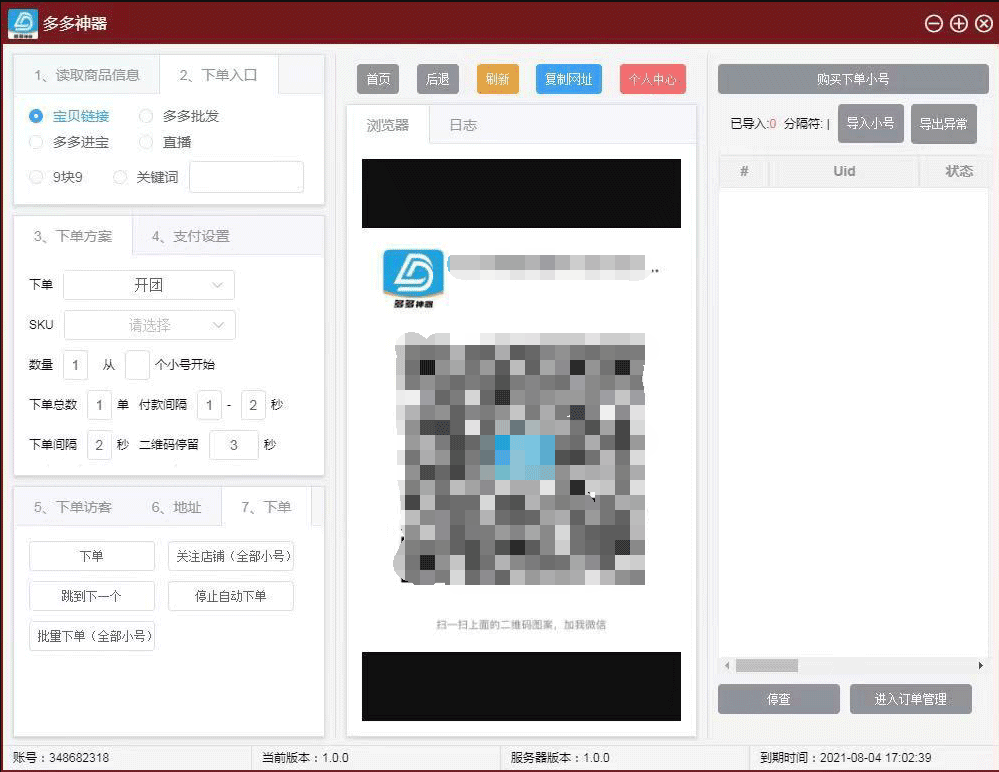
Task: Click the 付款间隔 maximum seconds field
Action: (x=253, y=405)
